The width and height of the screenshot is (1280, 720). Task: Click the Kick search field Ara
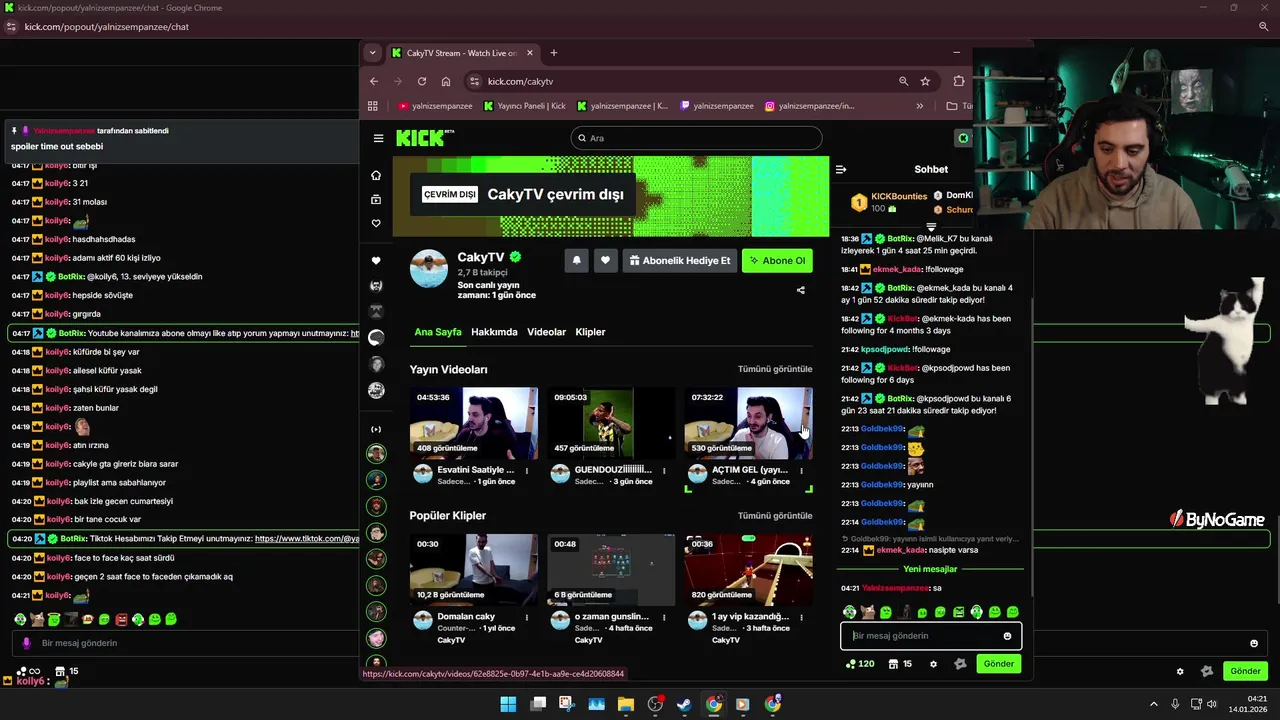(696, 138)
